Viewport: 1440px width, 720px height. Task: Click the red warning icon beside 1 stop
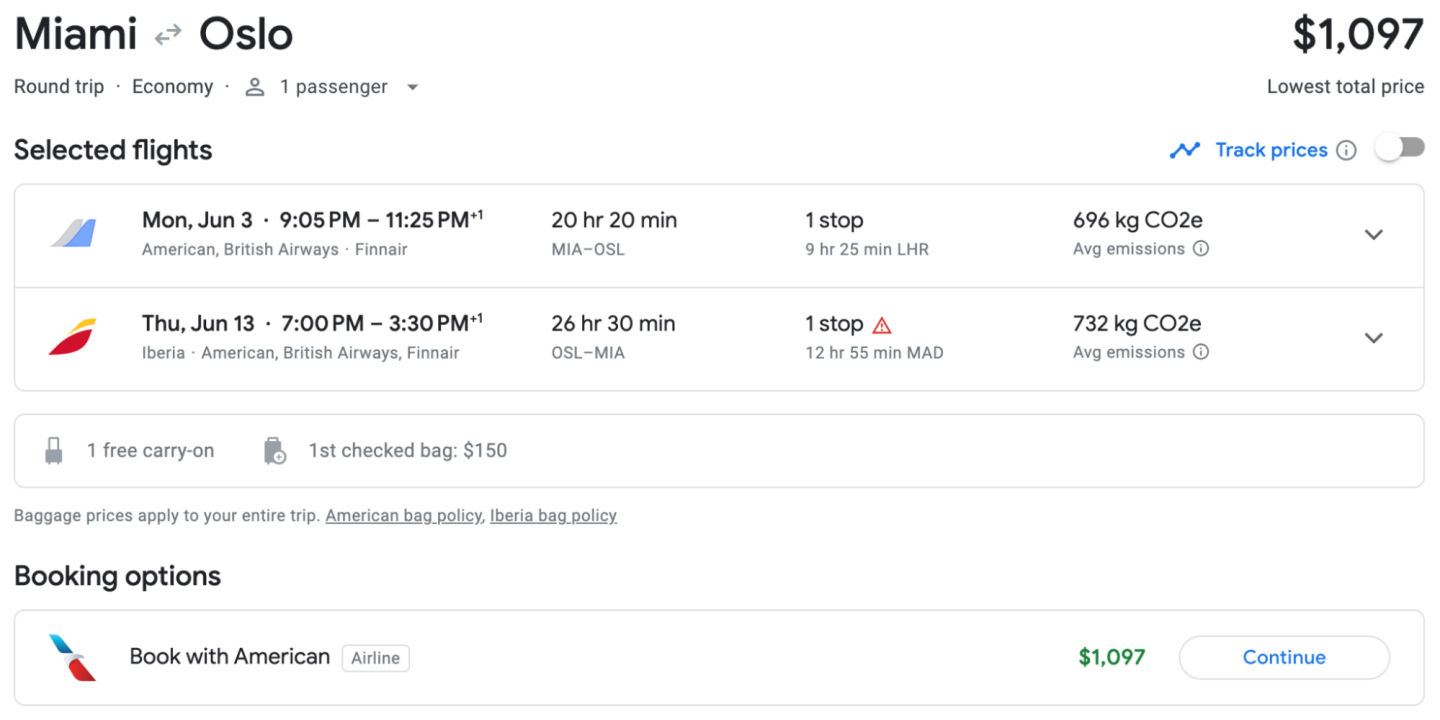[x=882, y=325]
